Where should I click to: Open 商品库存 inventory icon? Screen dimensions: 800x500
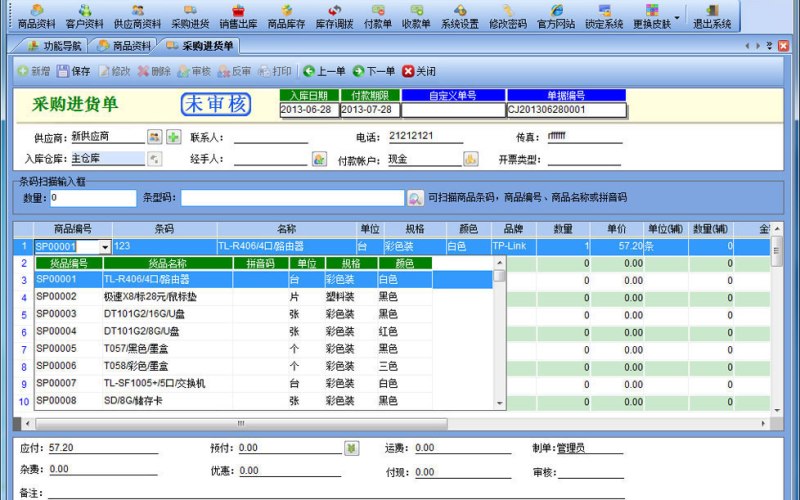tap(286, 16)
